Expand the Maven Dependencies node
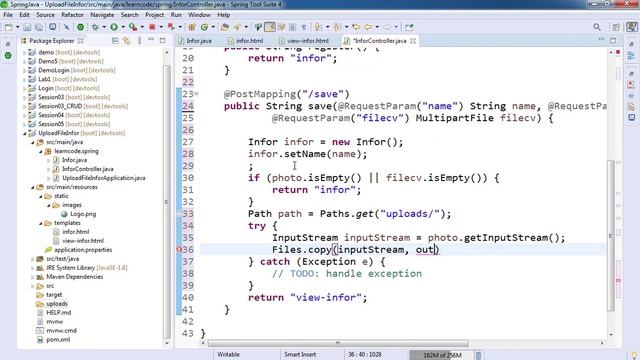 33,277
